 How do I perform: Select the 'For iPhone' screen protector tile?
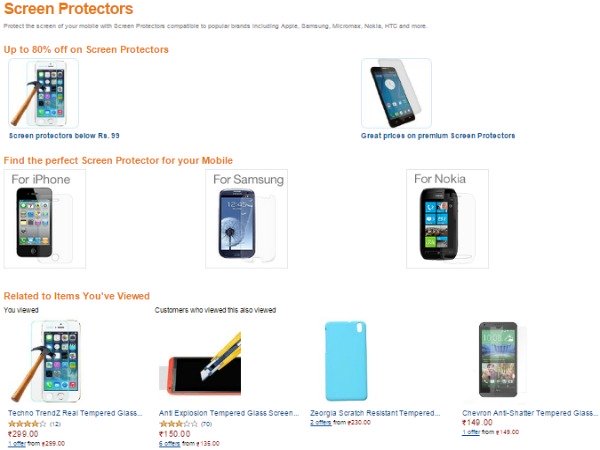click(x=44, y=218)
